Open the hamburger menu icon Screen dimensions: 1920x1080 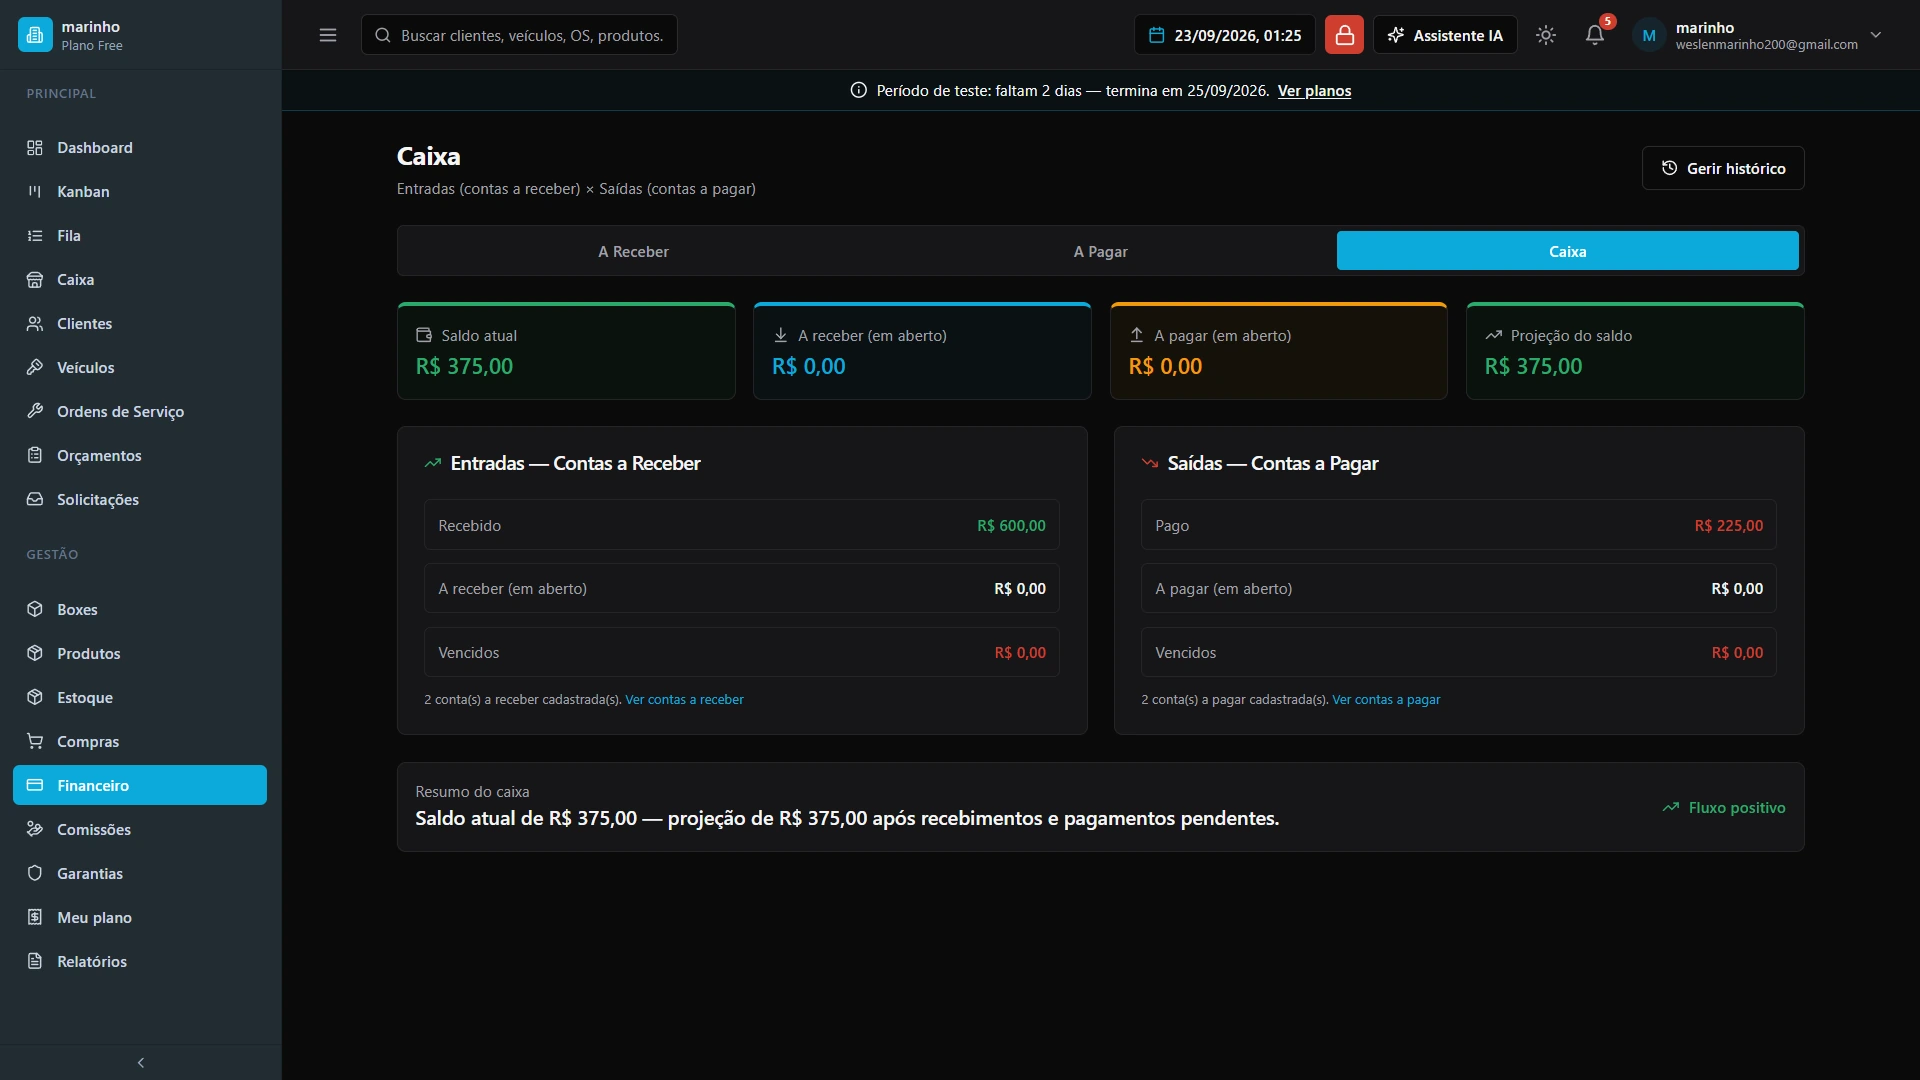[x=328, y=35]
